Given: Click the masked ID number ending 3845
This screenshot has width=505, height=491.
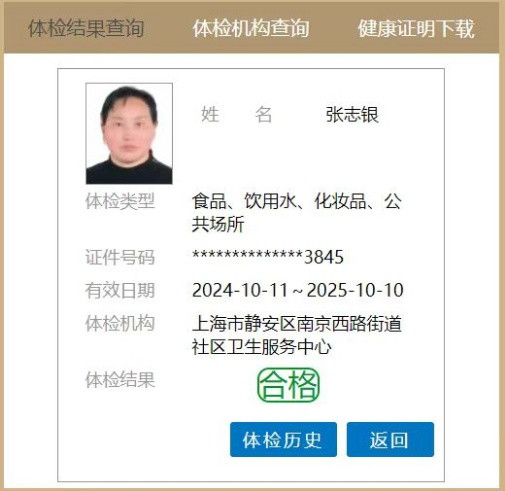Looking at the screenshot, I should 268,257.
